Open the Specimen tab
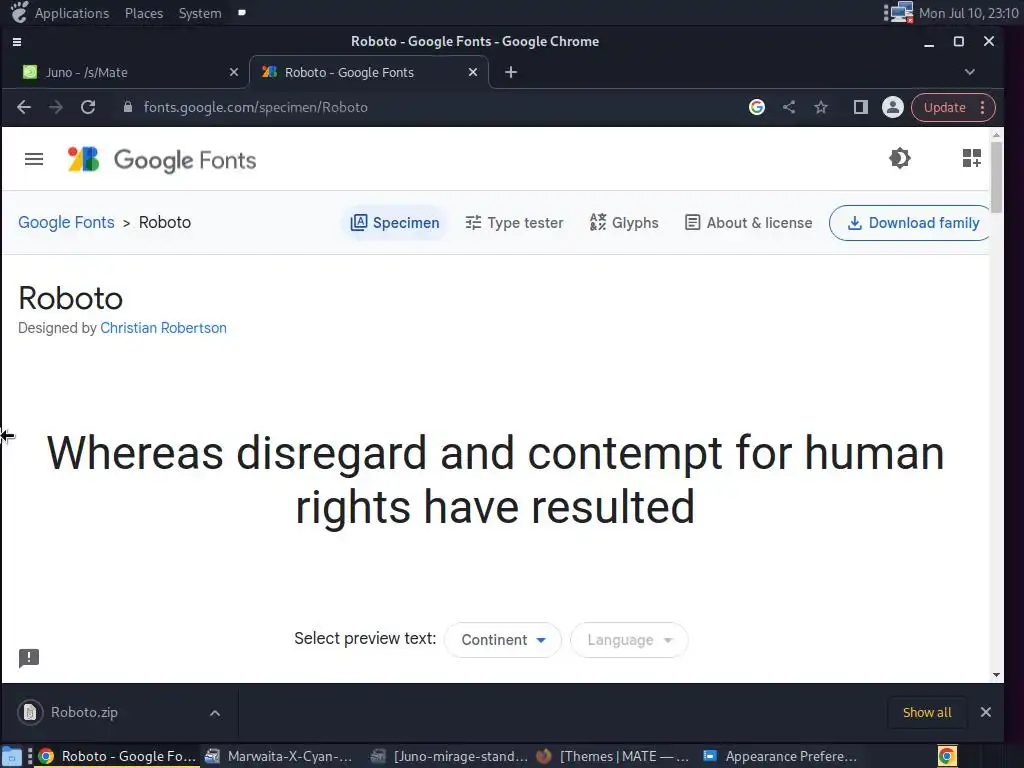This screenshot has height=768, width=1024. click(x=395, y=223)
